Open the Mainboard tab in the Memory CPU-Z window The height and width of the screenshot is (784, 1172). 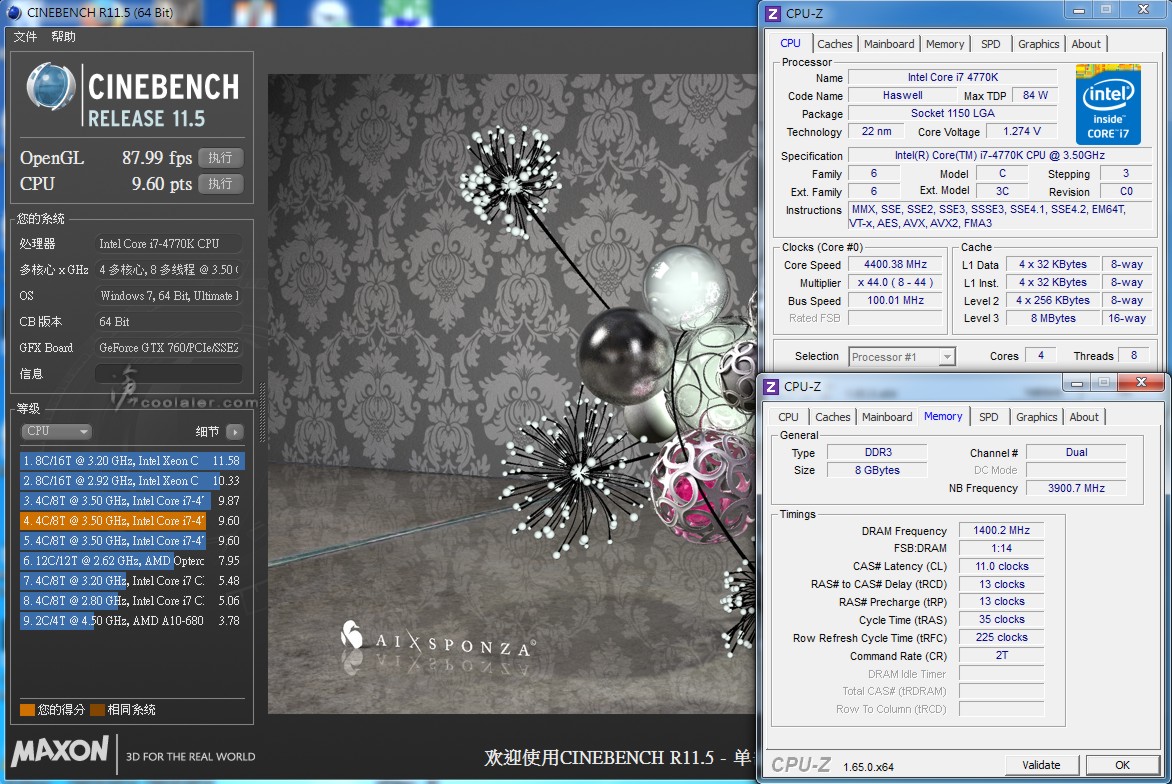point(886,417)
